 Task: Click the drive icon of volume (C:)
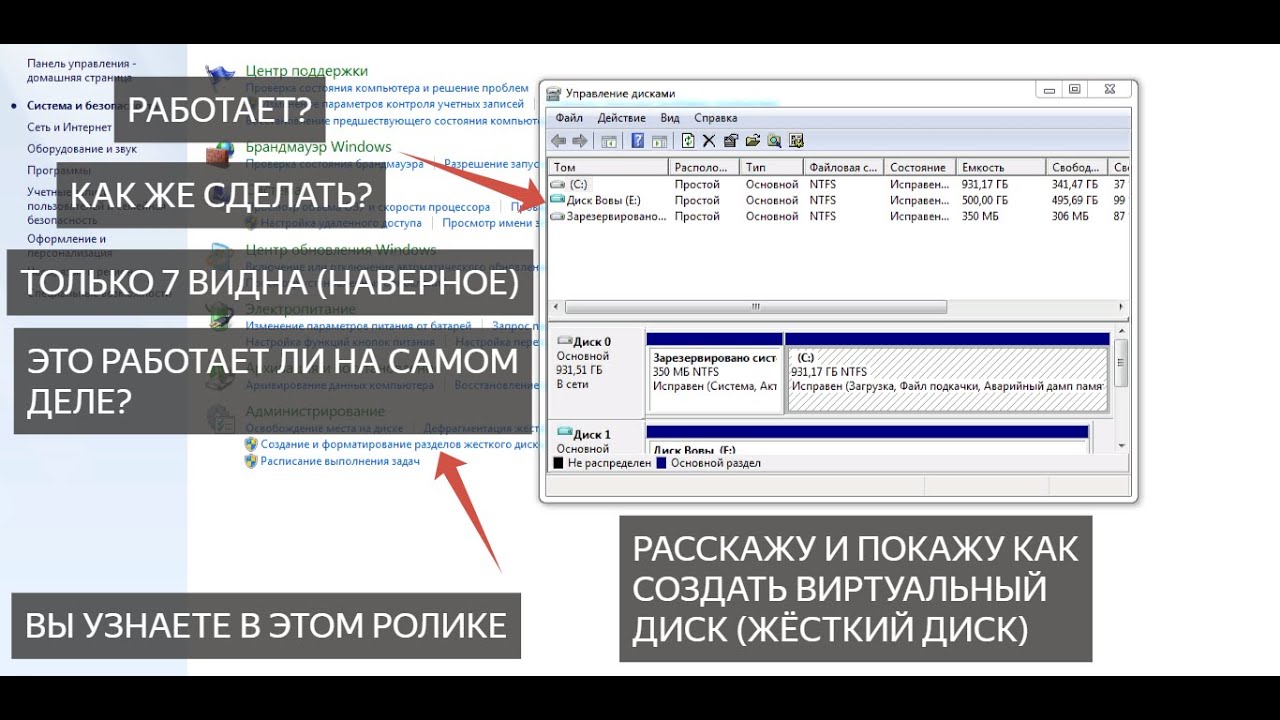(557, 185)
